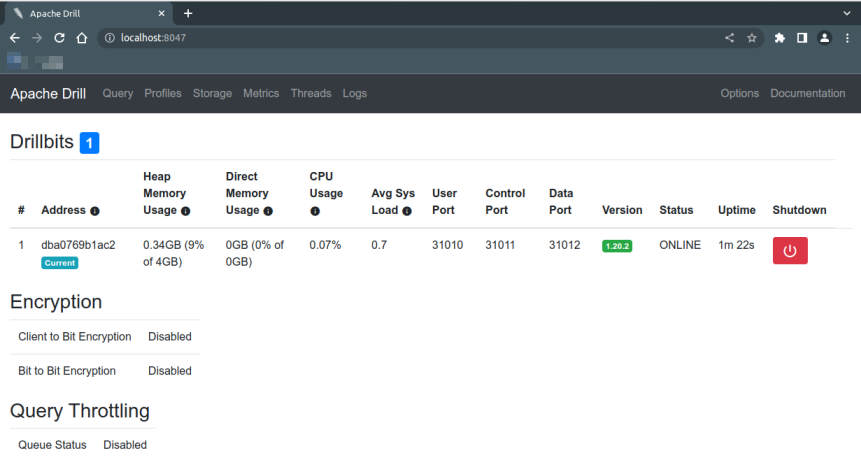Go back with browser back arrow
The height and width of the screenshot is (460, 861).
coord(15,38)
